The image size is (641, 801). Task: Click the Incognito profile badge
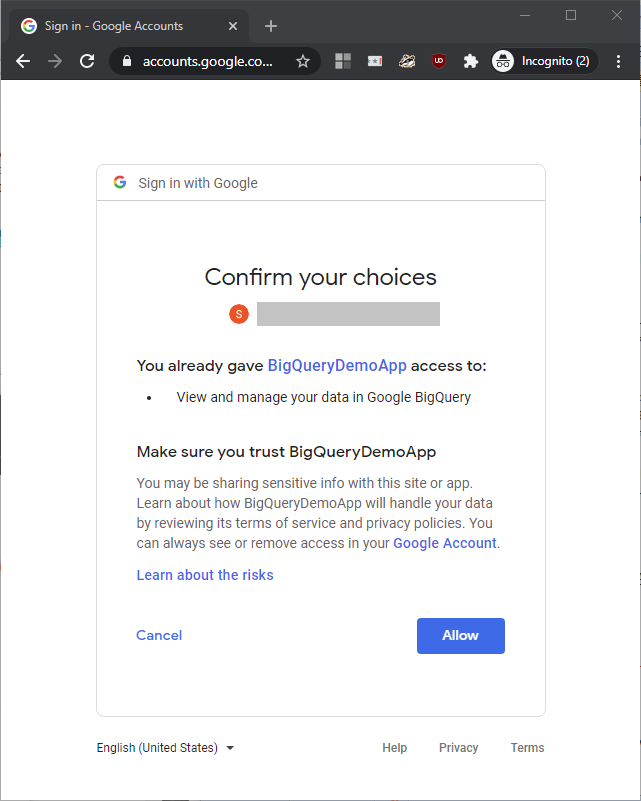coord(544,61)
